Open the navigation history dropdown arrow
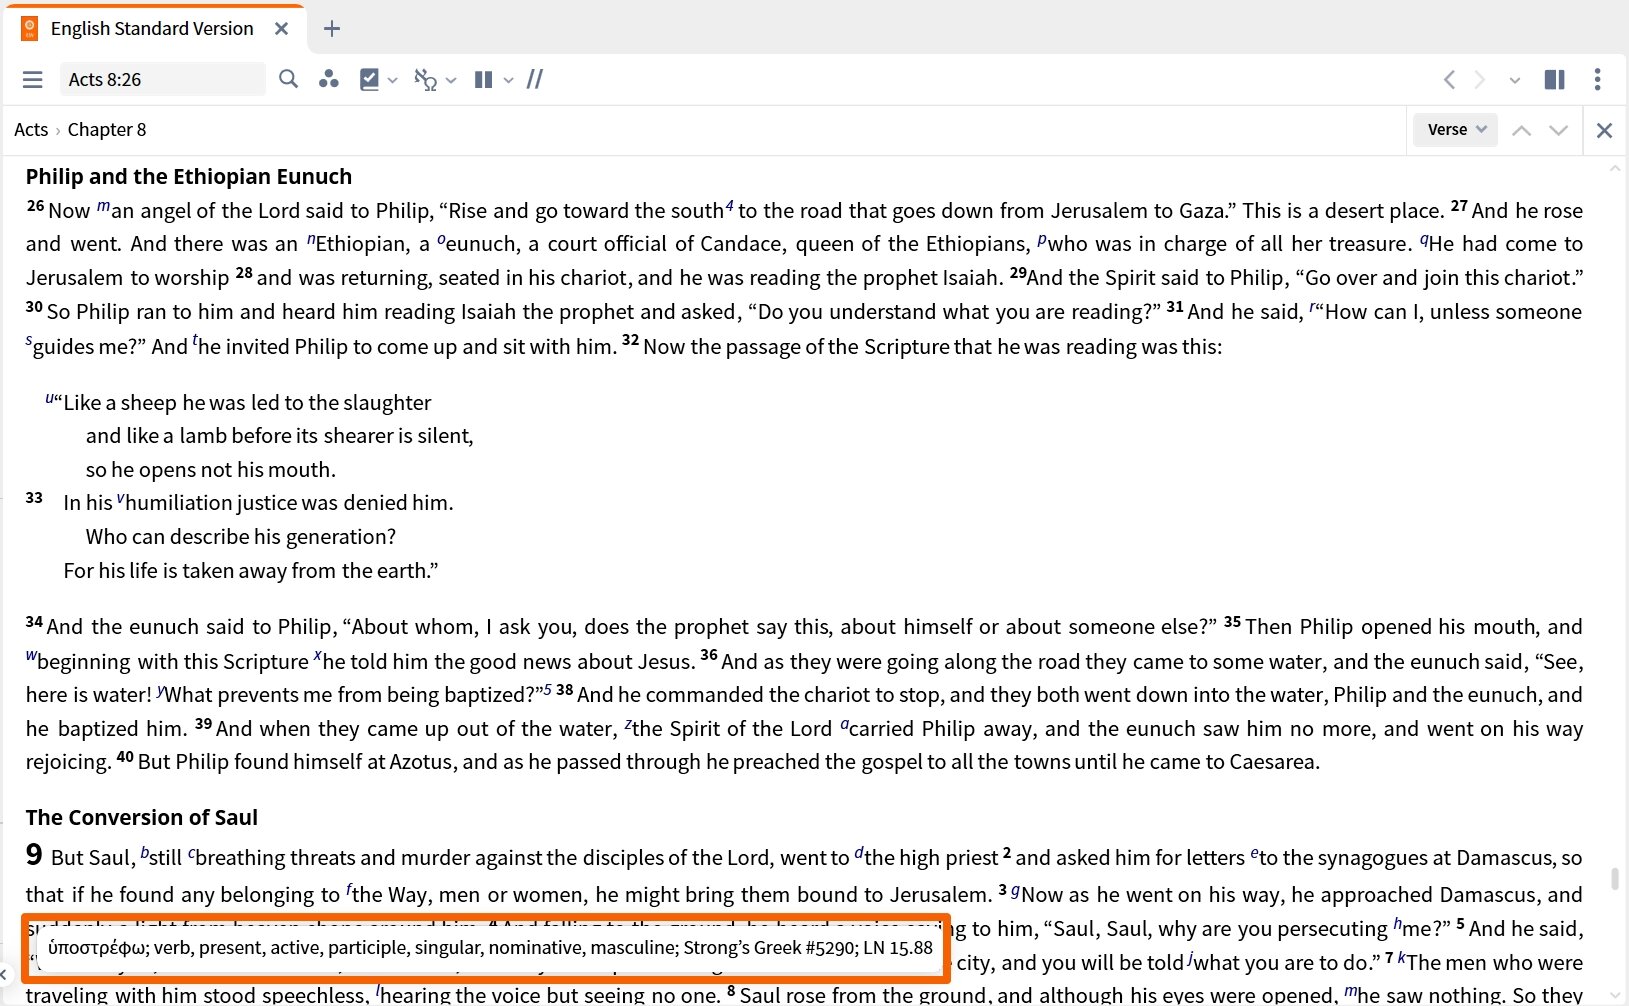 pos(1515,80)
